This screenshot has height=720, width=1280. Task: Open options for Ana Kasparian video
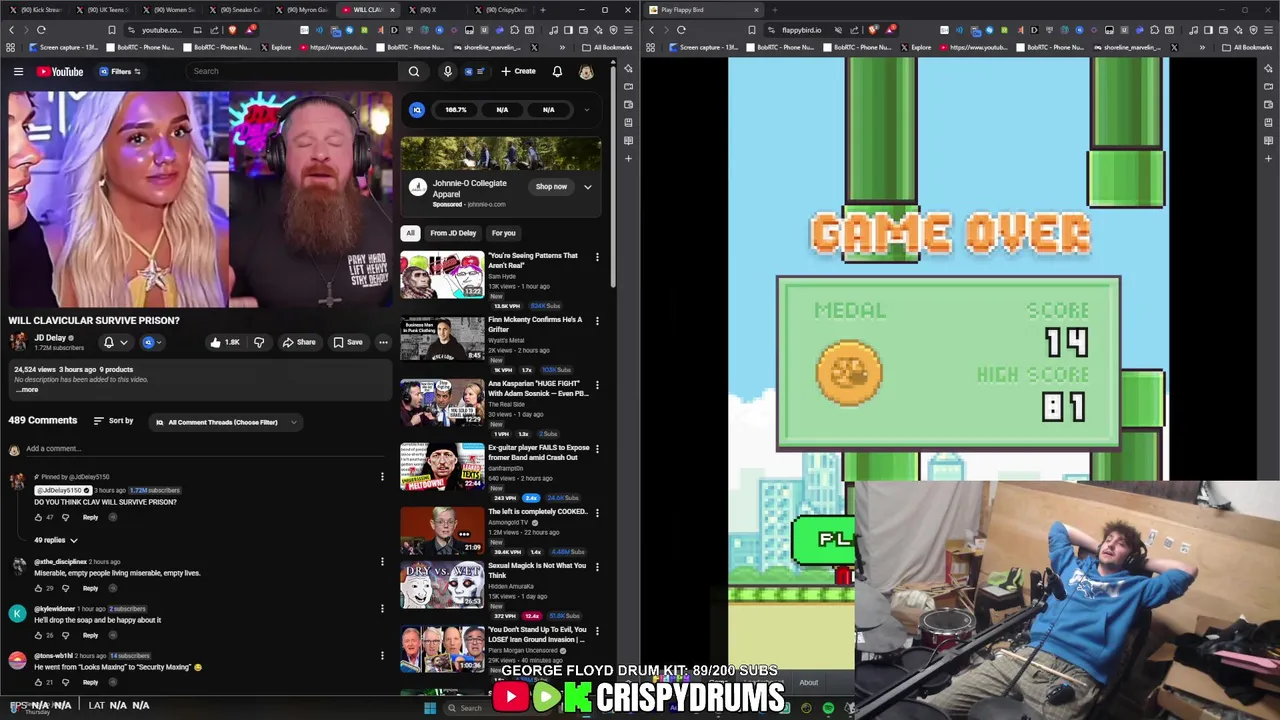pos(597,385)
